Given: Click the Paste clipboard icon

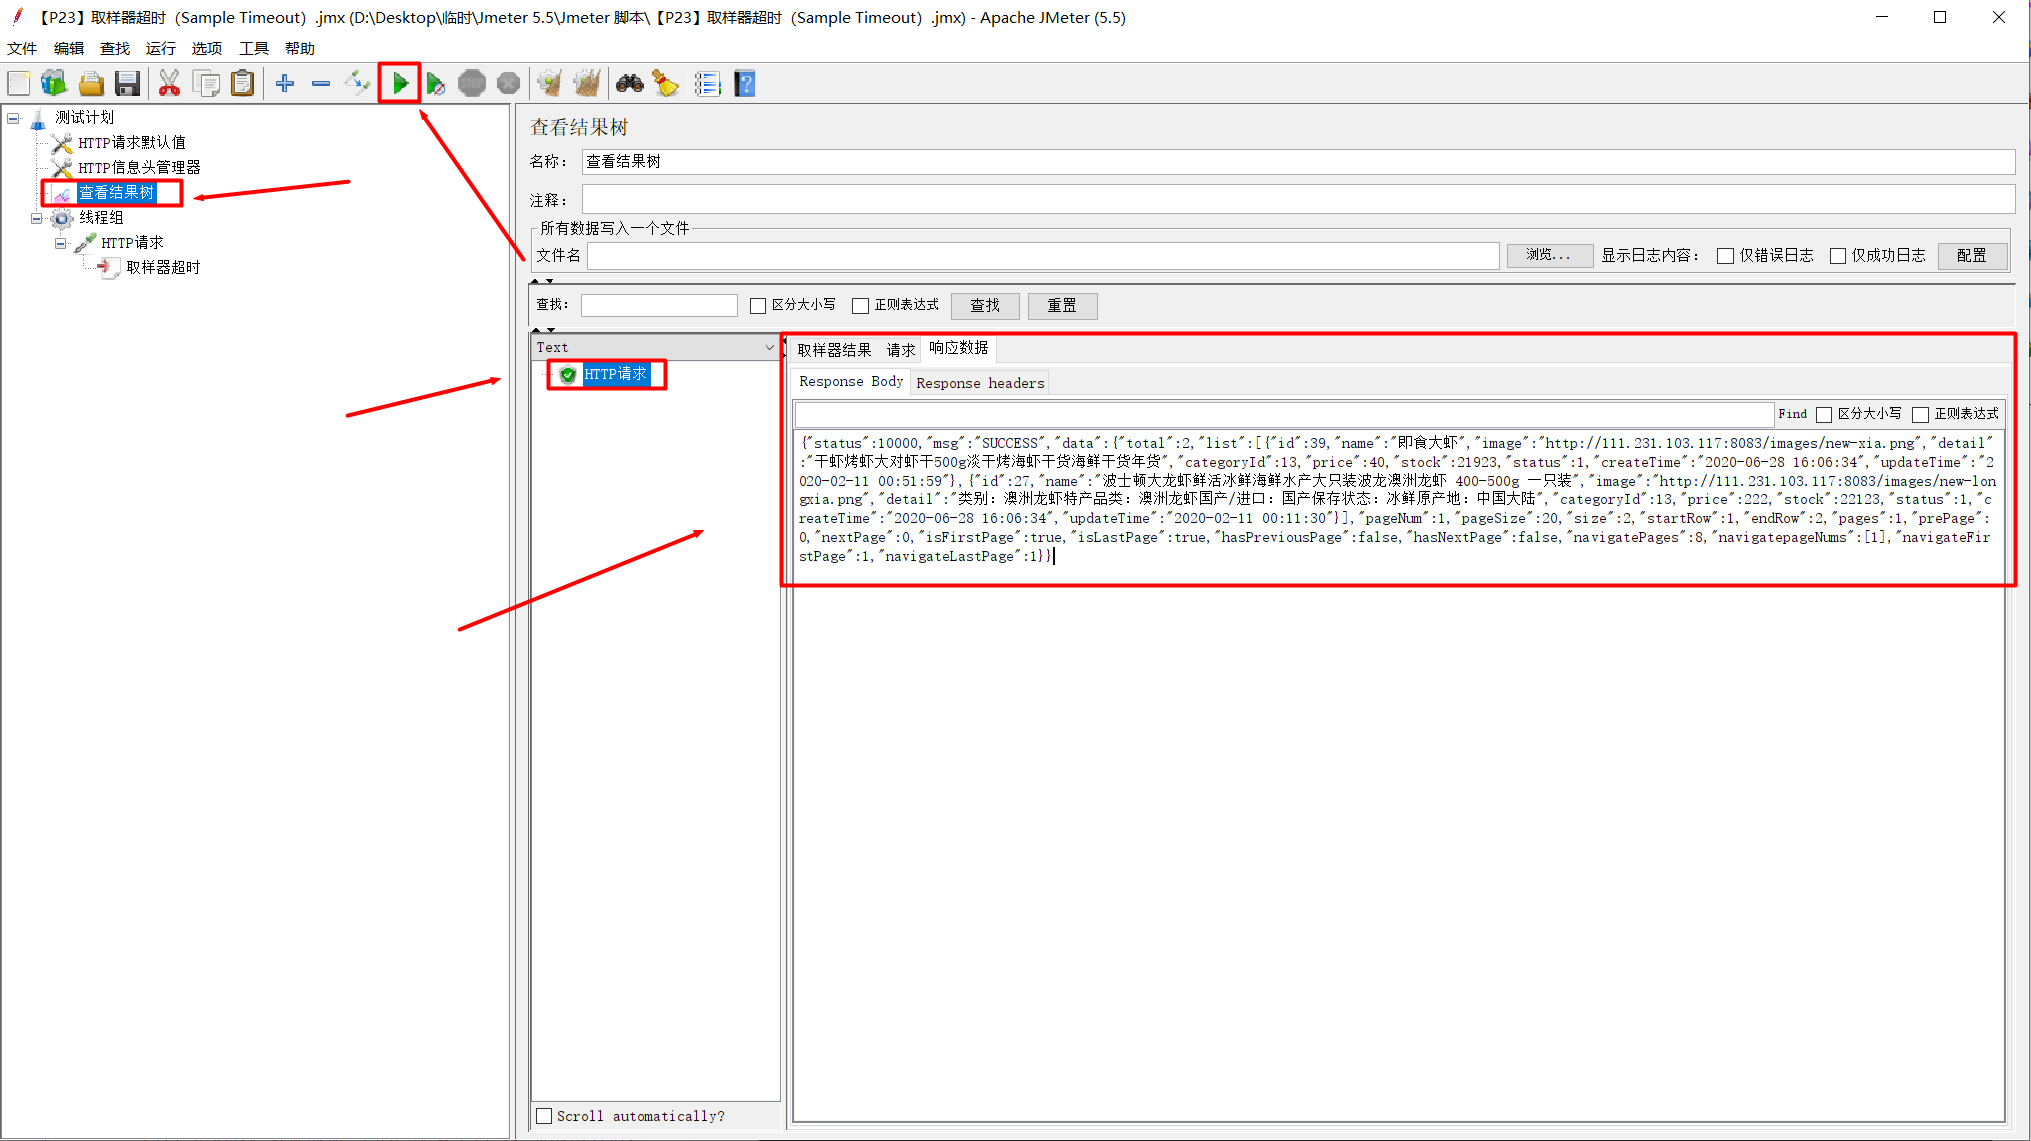Looking at the screenshot, I should point(242,84).
